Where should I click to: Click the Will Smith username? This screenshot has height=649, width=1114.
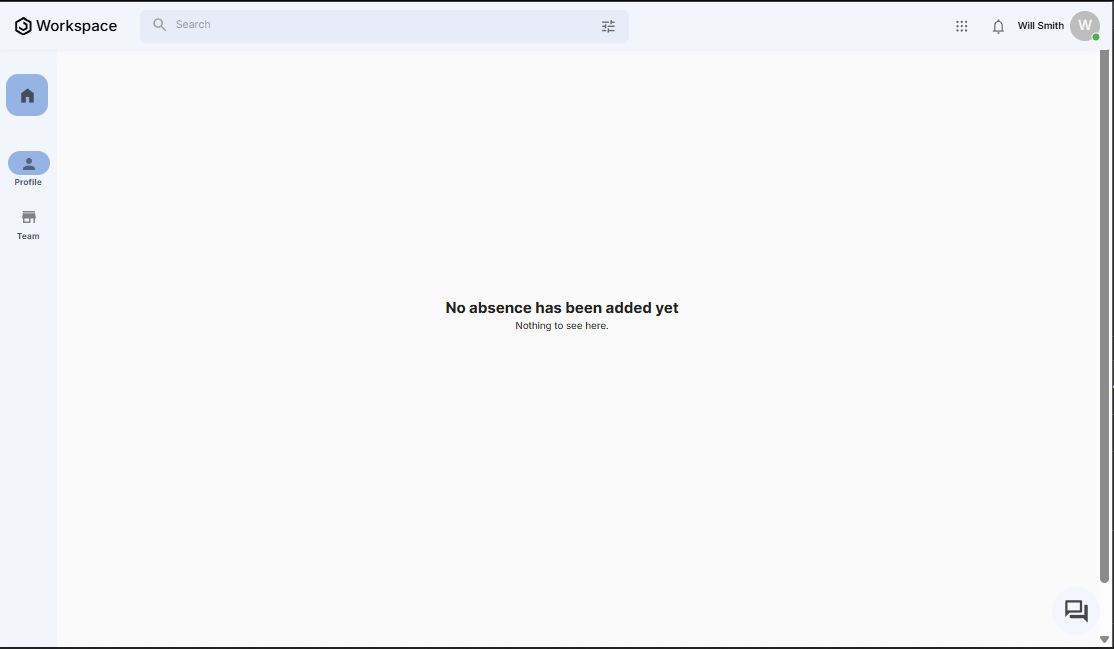(1040, 26)
